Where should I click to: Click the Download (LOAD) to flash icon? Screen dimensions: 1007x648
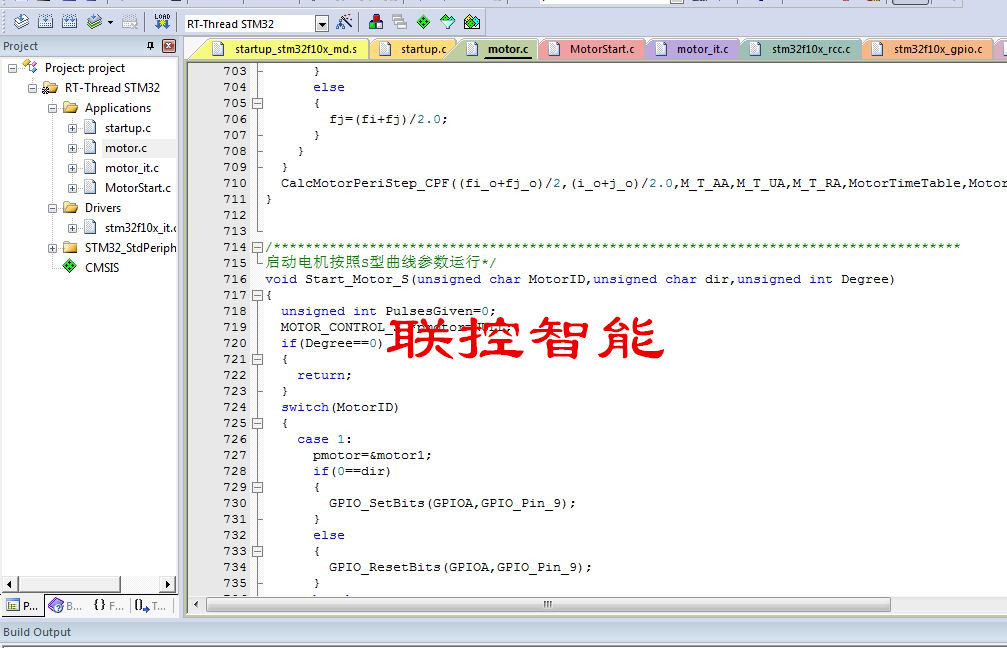(x=162, y=22)
